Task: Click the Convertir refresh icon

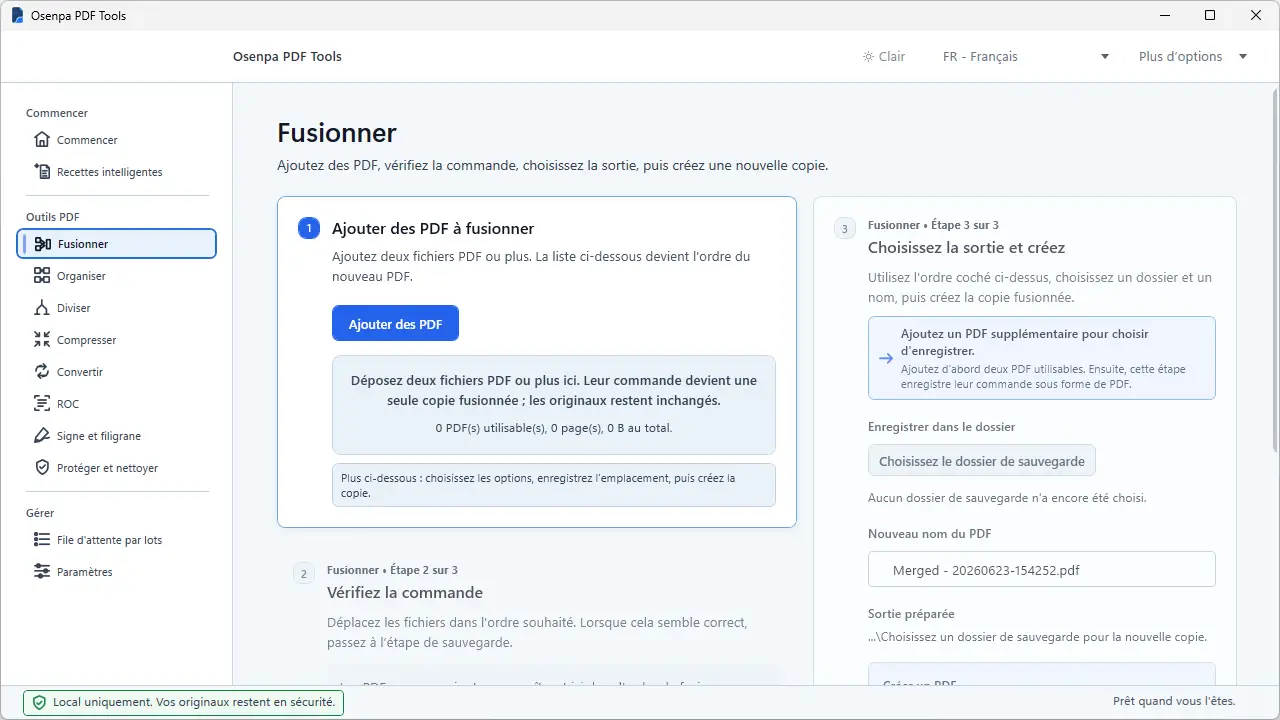Action: pyautogui.click(x=42, y=372)
